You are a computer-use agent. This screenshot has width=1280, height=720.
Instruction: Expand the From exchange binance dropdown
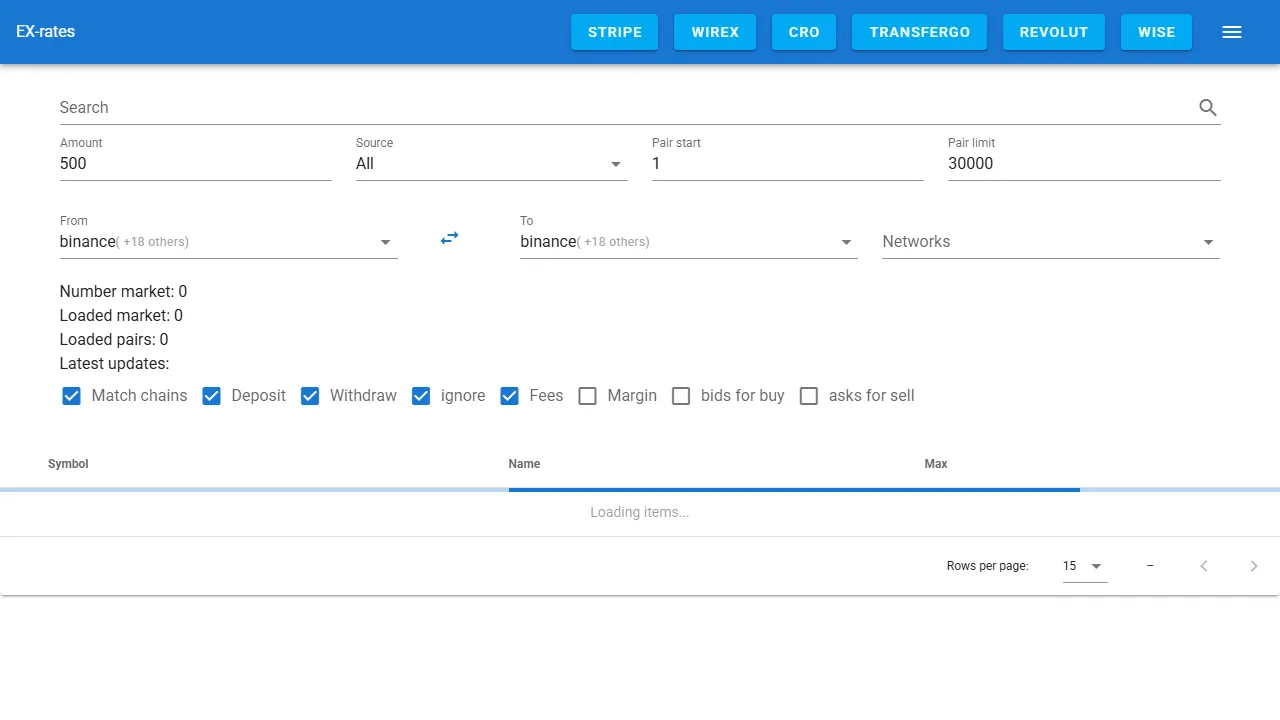384,241
